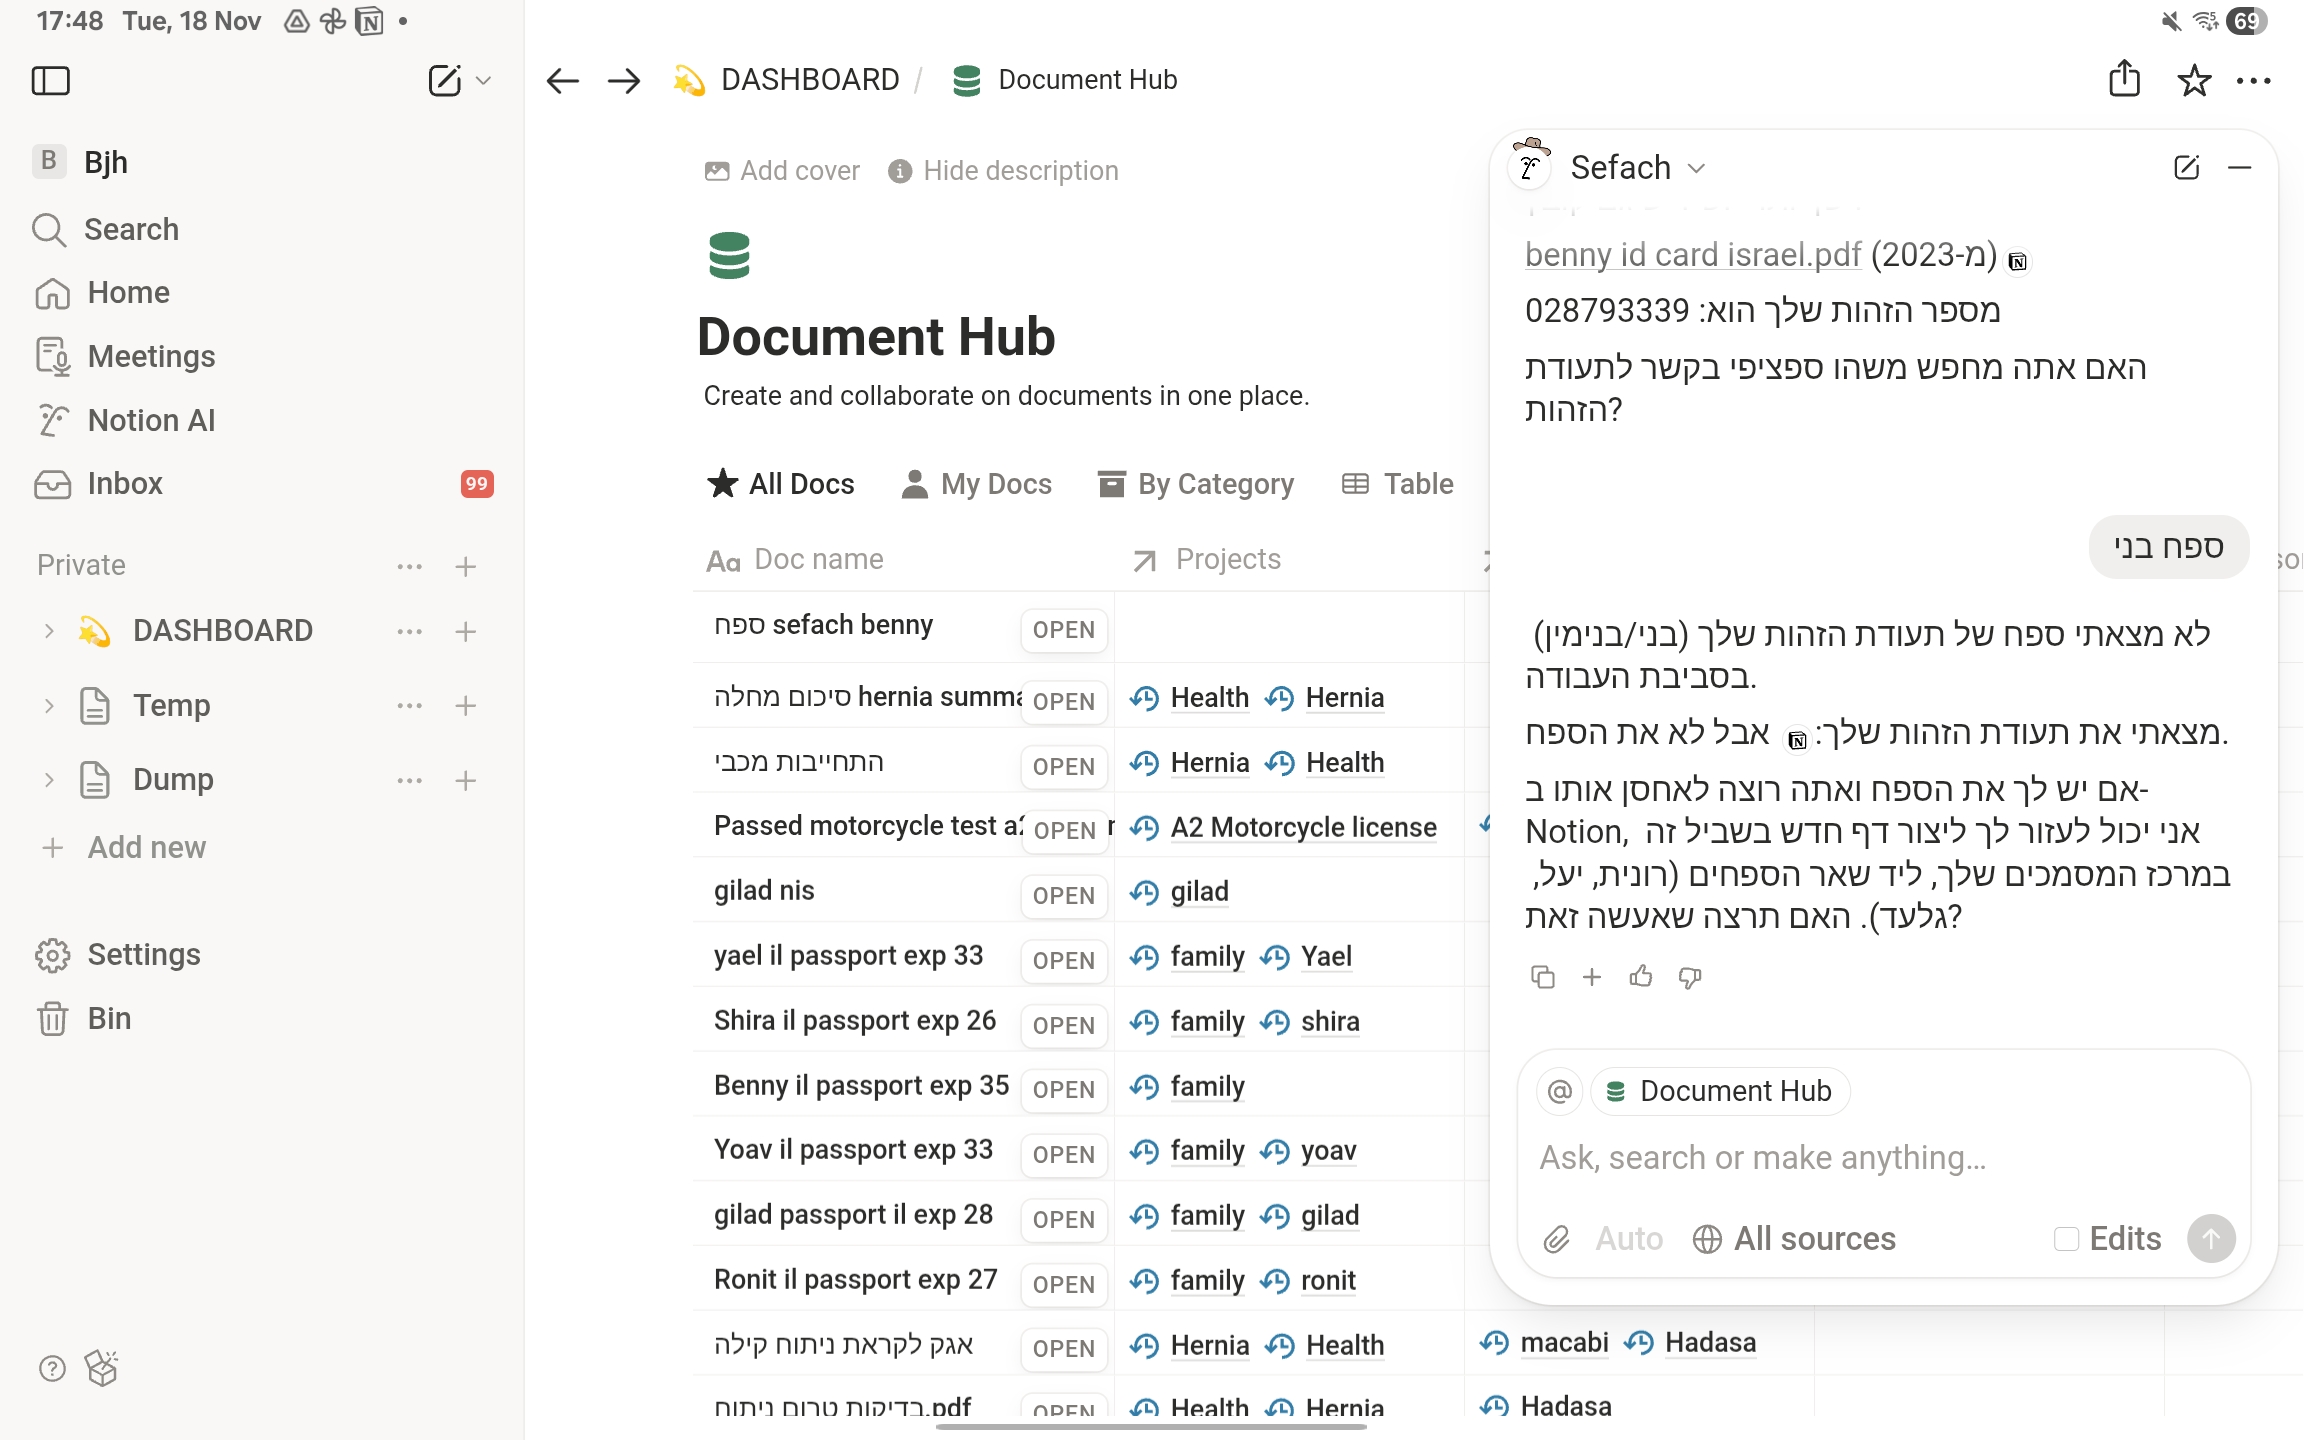The height and width of the screenshot is (1440, 2304).
Task: Expand the DASHBOARD tree item
Action: [48, 631]
